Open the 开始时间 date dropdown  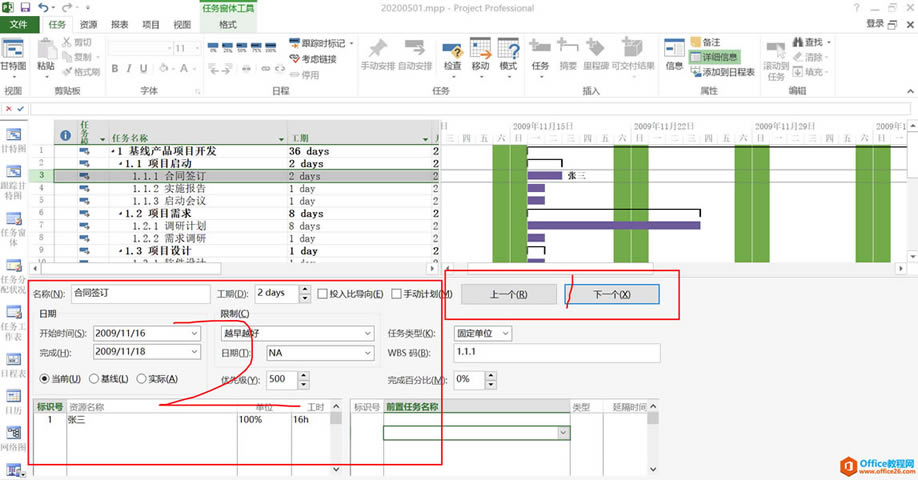[192, 332]
